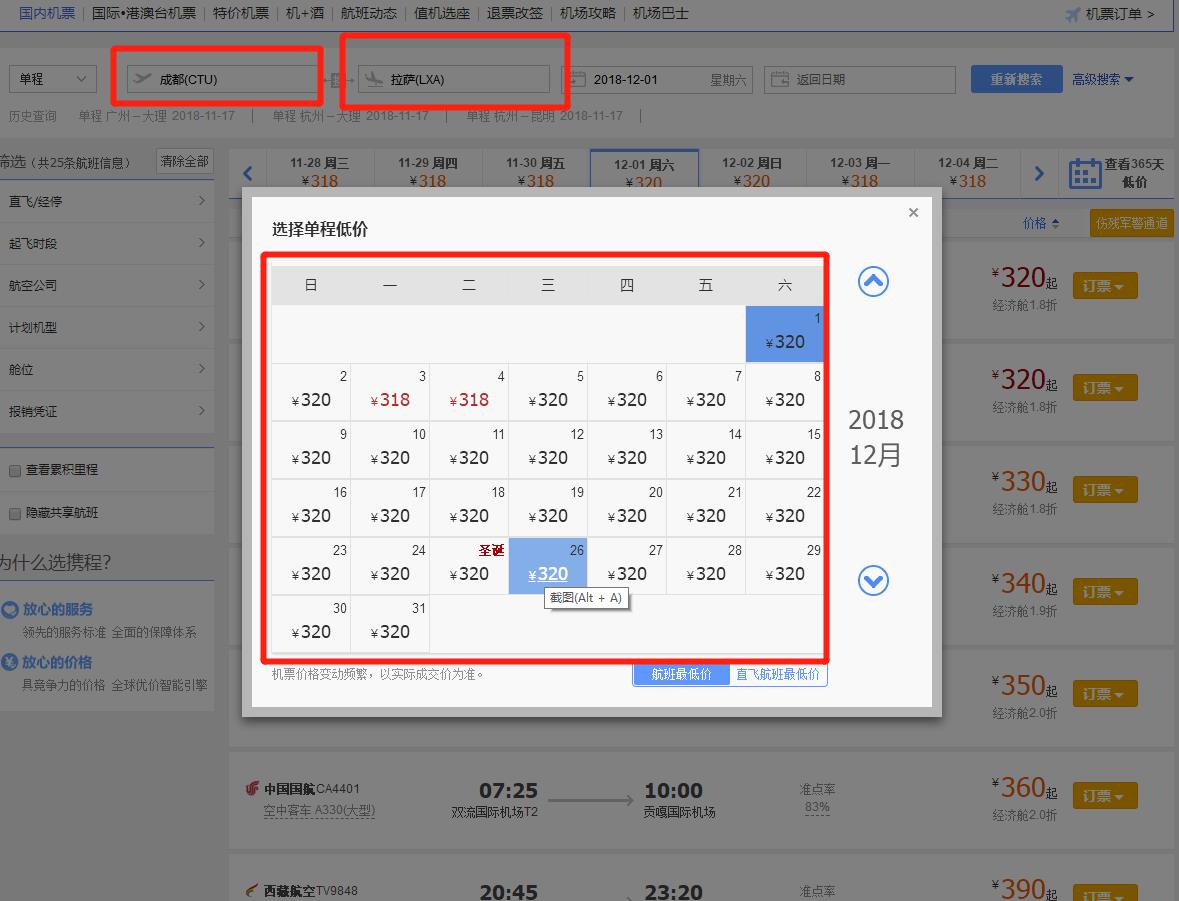The width and height of the screenshot is (1179, 901).
Task: Open the 特价机票 tab
Action: pos(241,14)
